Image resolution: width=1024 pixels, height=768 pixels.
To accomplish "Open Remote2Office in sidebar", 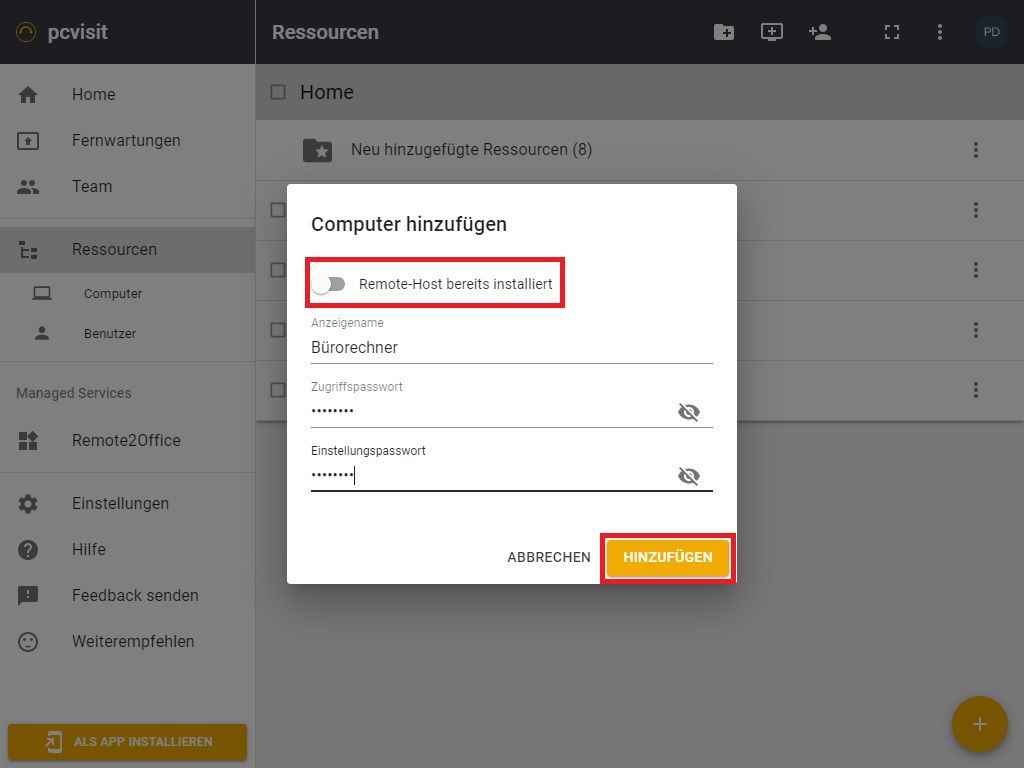I will (126, 440).
